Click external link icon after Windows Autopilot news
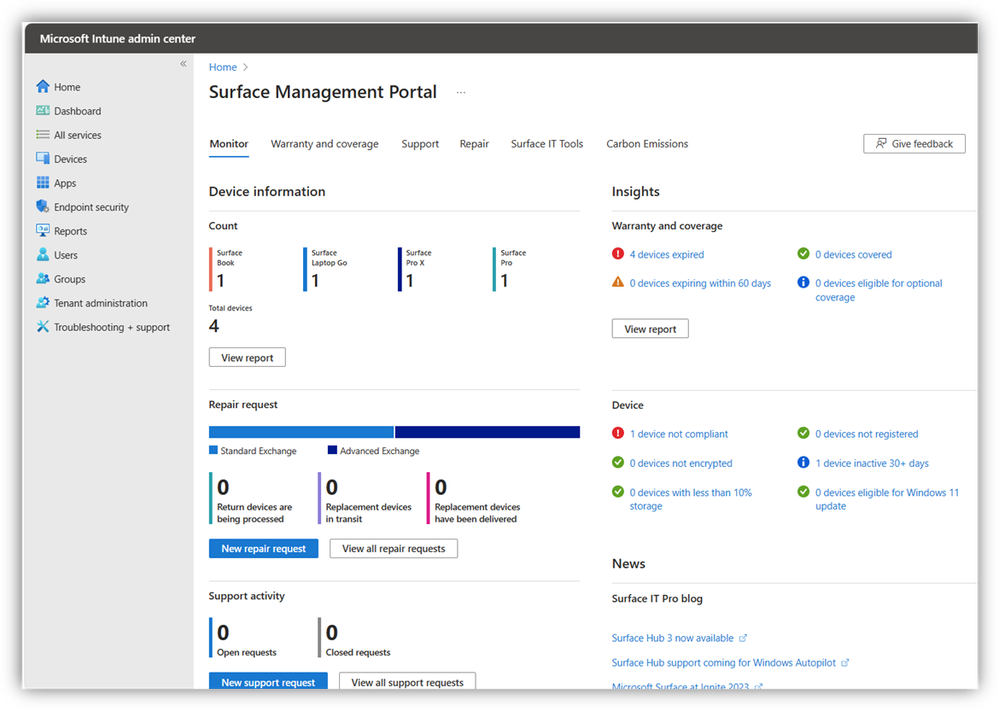Image resolution: width=999 pixels, height=710 pixels. 845,663
